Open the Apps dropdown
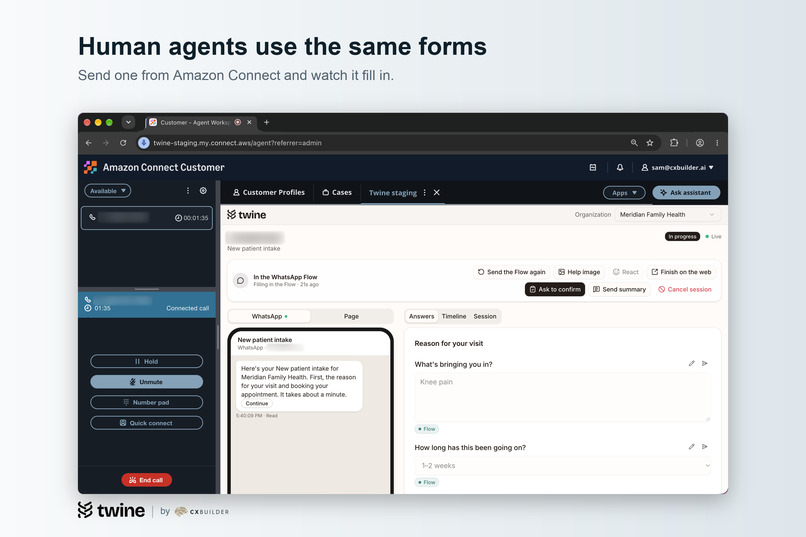Image resolution: width=806 pixels, height=537 pixels. [x=624, y=193]
